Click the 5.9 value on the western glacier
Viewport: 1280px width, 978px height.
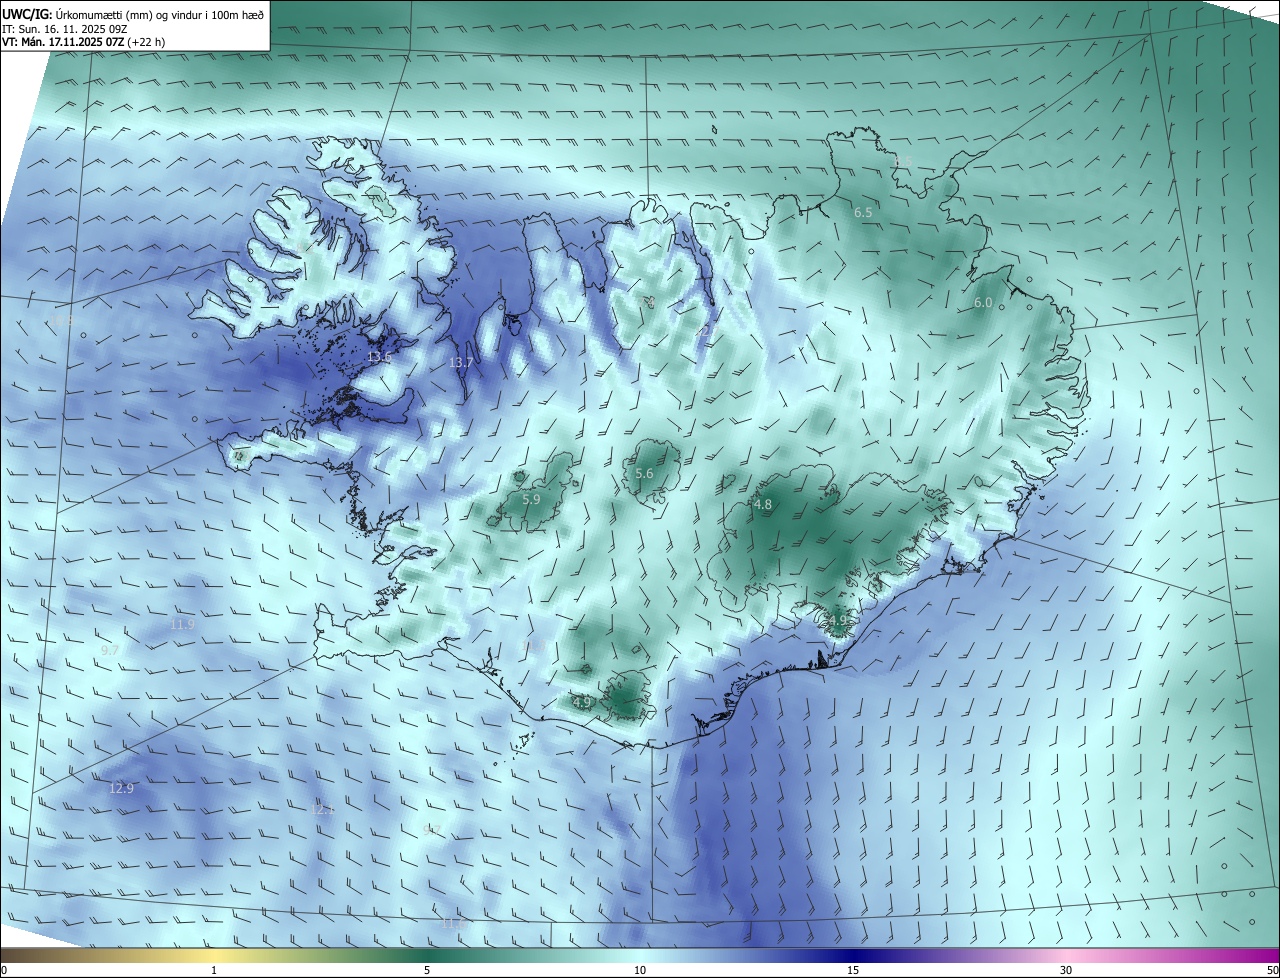click(x=531, y=499)
